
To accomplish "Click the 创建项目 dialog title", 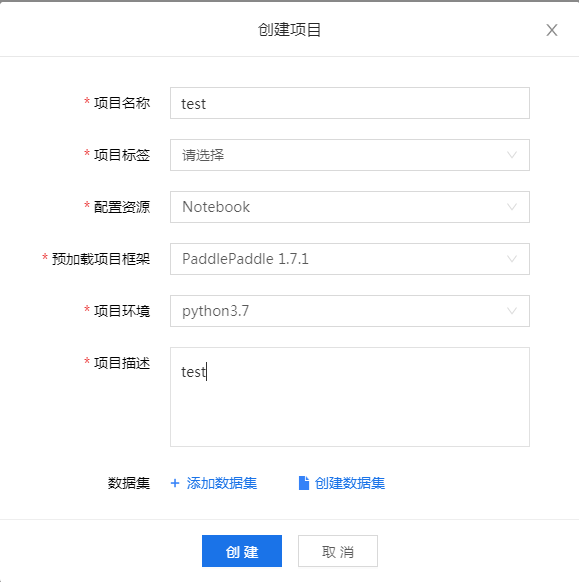I will (289, 30).
